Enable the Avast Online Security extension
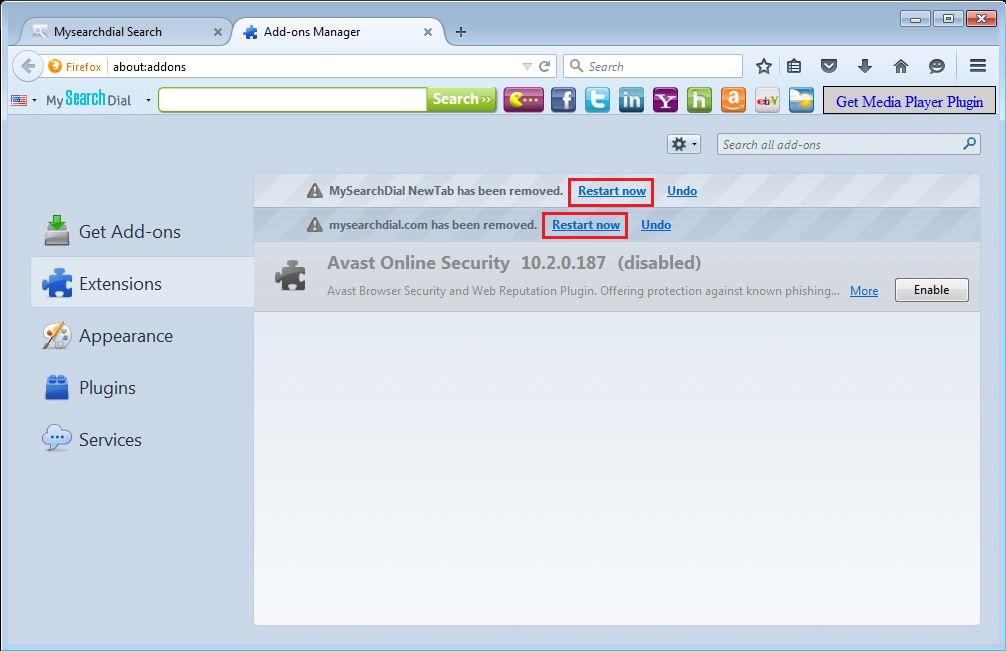Screen dimensions: 1006x651 tap(932, 290)
